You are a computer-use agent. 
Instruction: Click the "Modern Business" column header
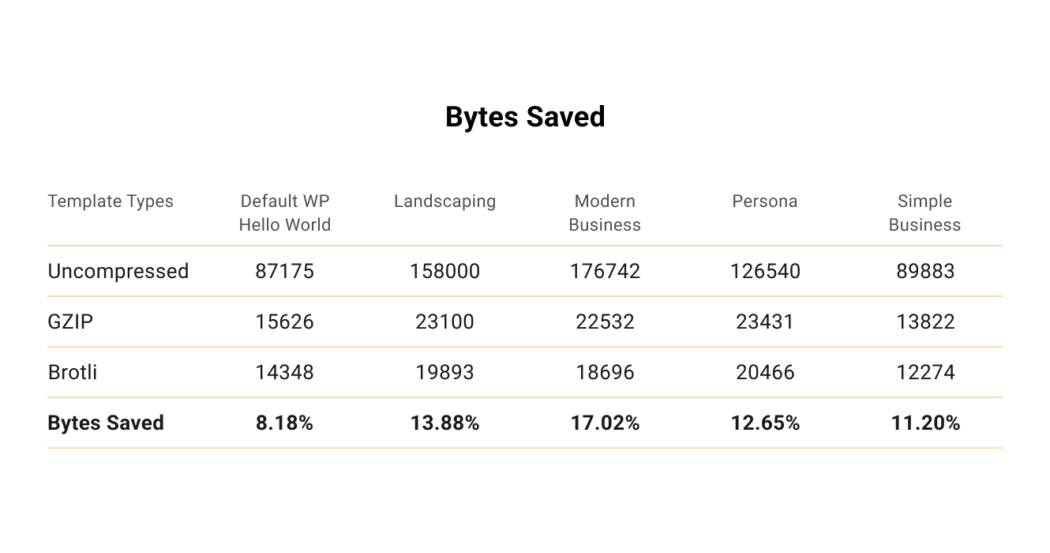tap(605, 213)
